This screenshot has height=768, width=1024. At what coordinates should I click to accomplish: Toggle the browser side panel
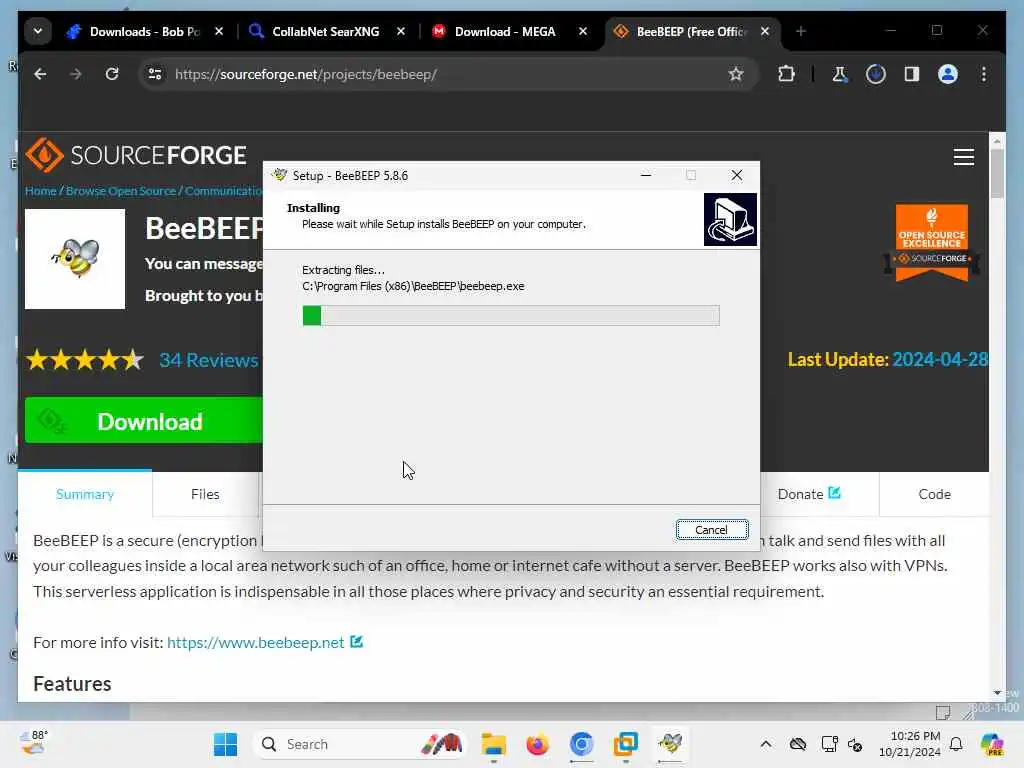(x=912, y=74)
